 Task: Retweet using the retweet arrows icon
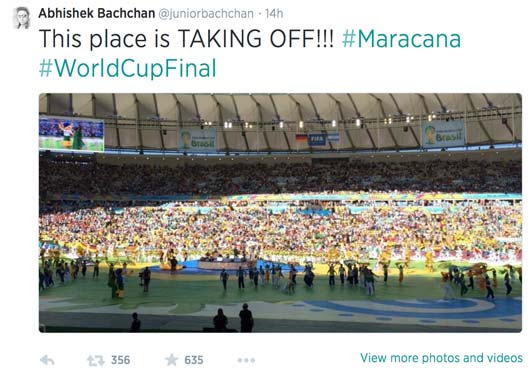coord(96,360)
